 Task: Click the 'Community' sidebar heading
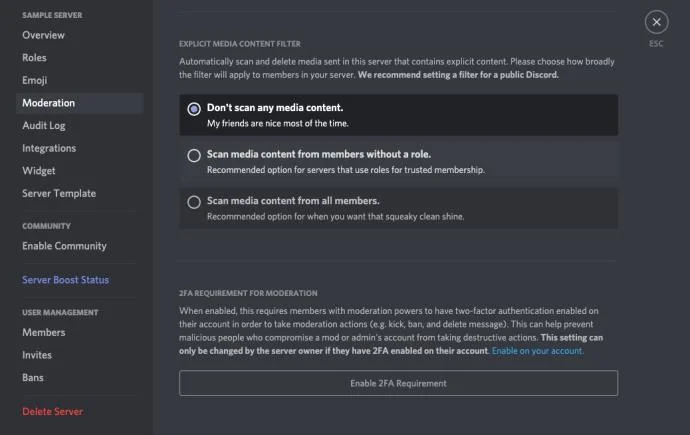click(46, 226)
